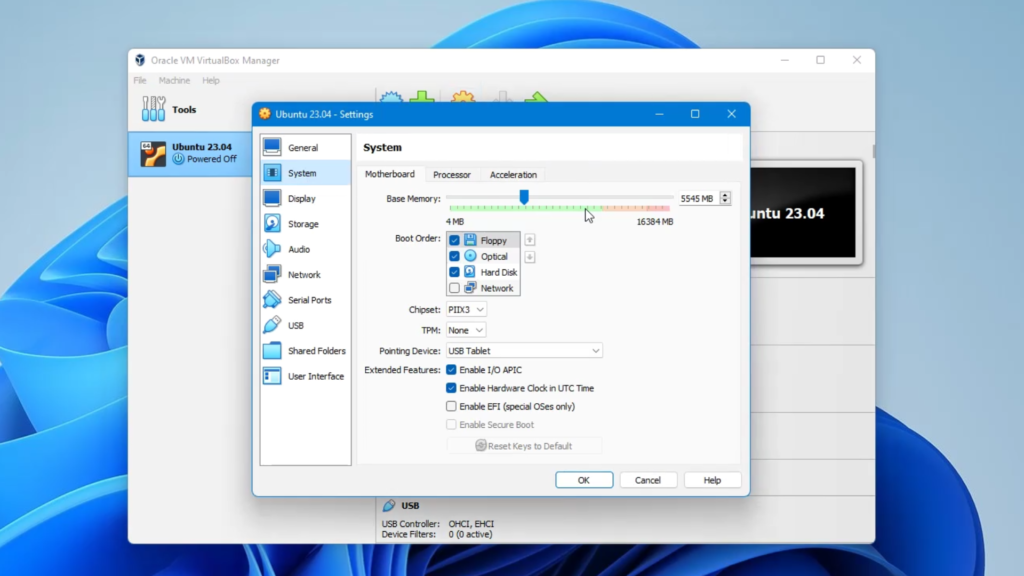Click the VirtualBox Manager title bar logo
The height and width of the screenshot is (576, 1024).
pos(140,60)
